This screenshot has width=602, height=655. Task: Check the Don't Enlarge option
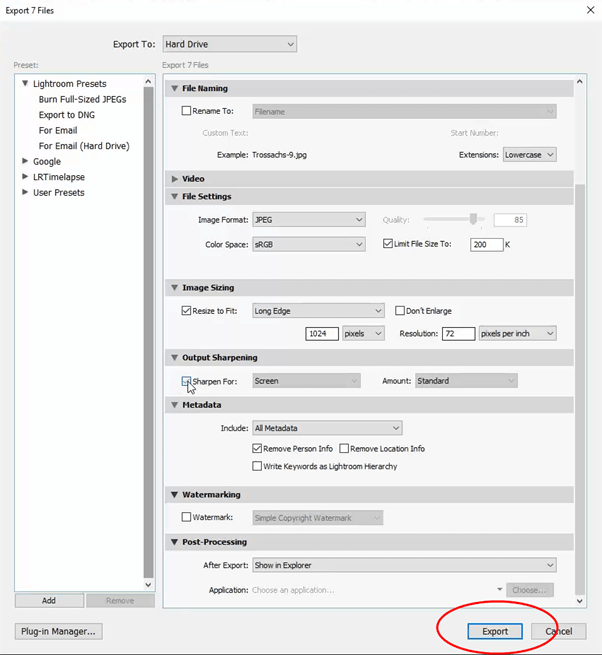pyautogui.click(x=400, y=311)
